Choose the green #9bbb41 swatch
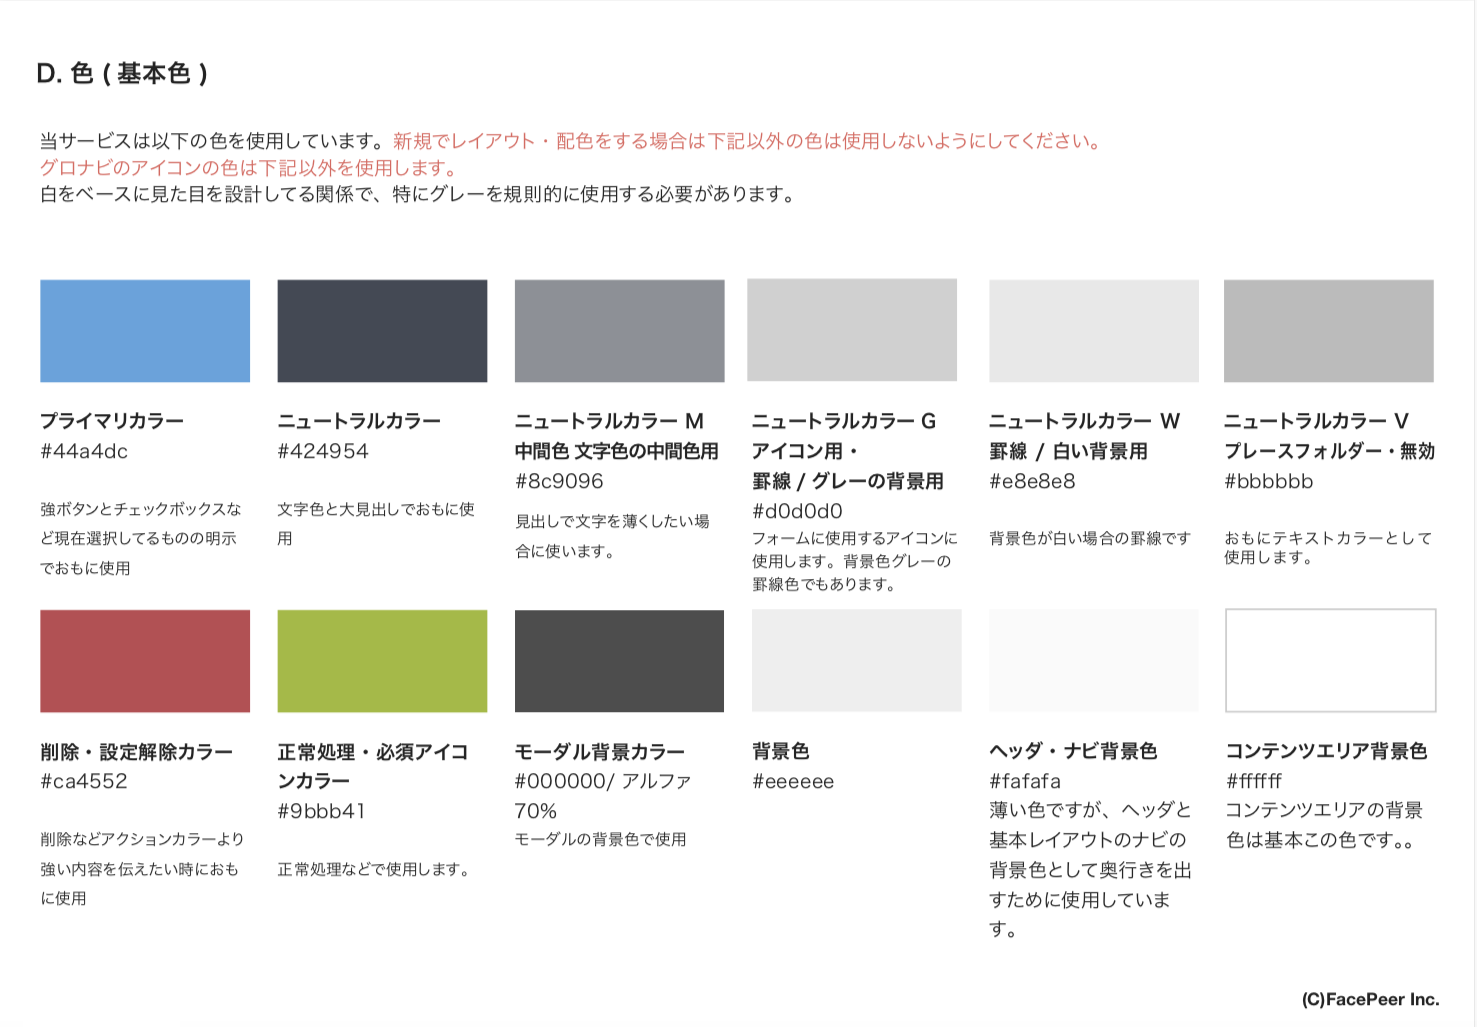The image size is (1477, 1027). coord(382,661)
